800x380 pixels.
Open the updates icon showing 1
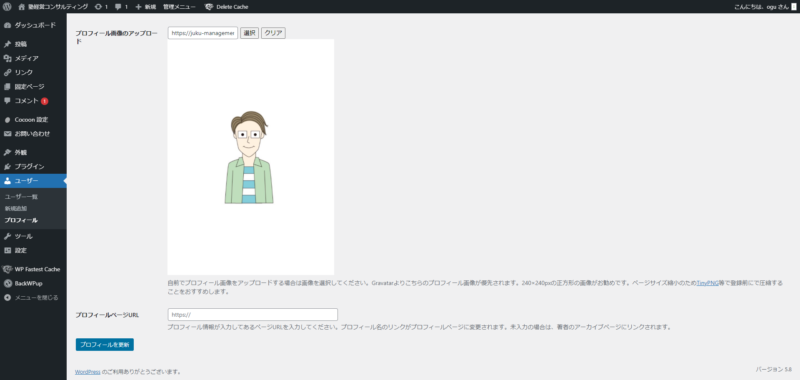[x=98, y=7]
